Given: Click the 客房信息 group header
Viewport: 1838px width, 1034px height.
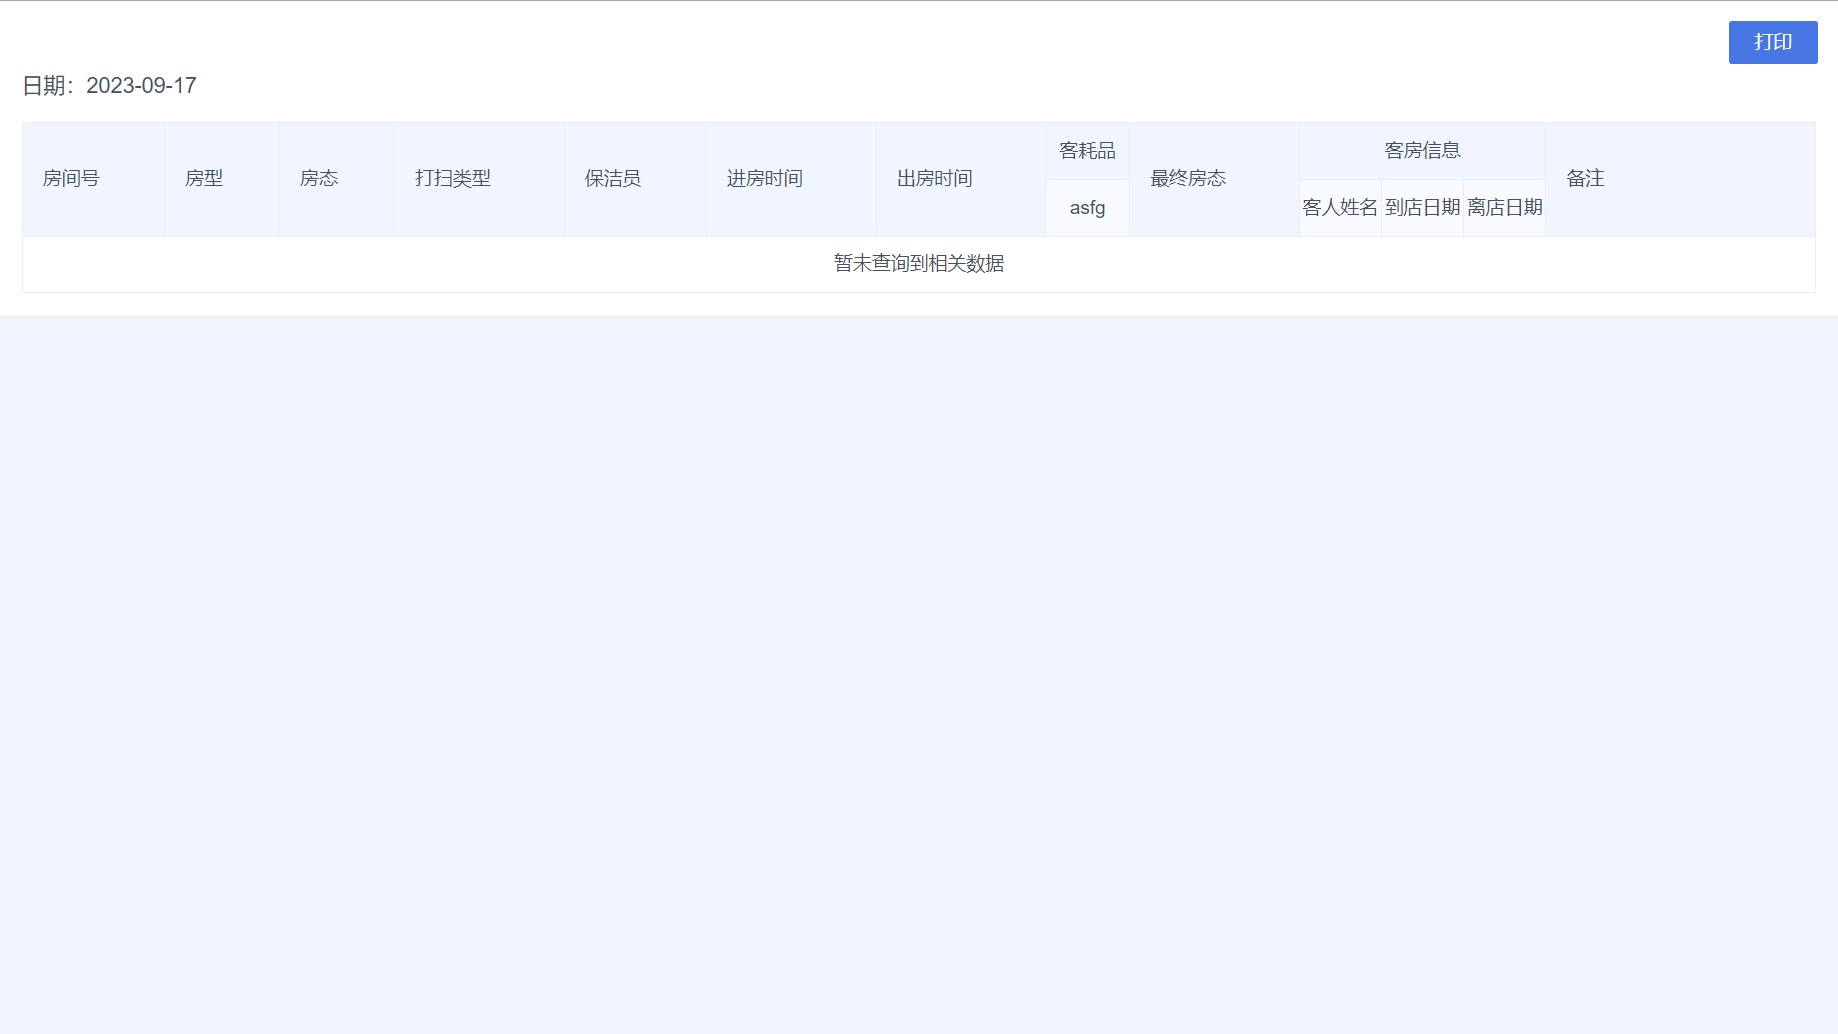Looking at the screenshot, I should 1422,151.
